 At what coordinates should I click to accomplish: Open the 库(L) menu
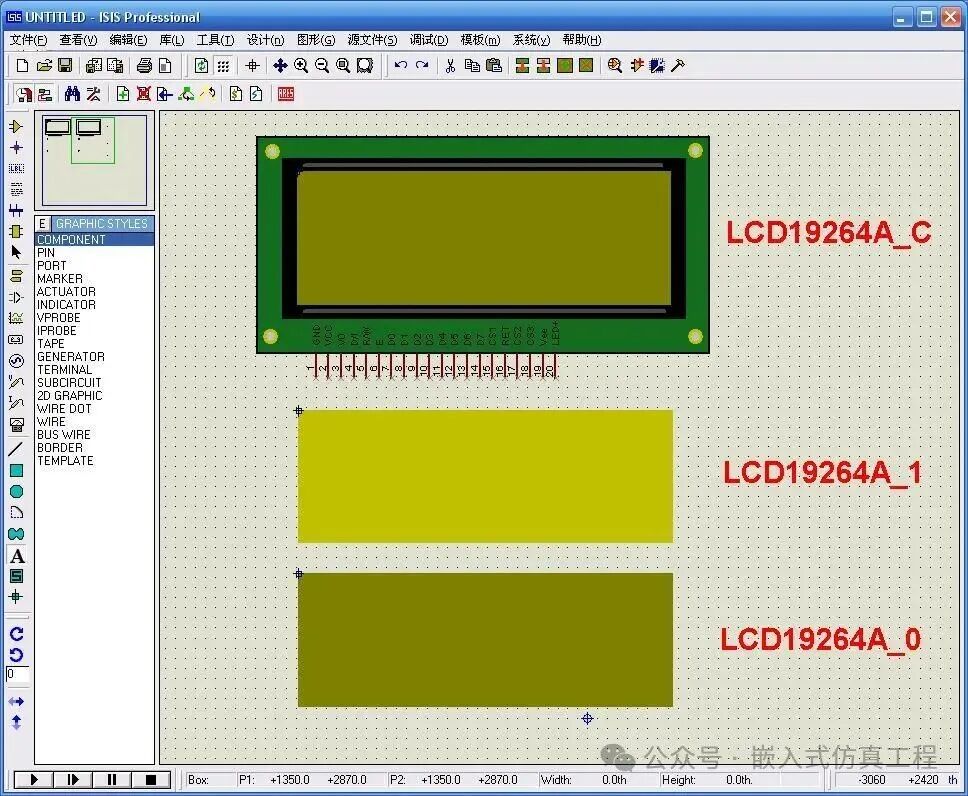(x=172, y=40)
